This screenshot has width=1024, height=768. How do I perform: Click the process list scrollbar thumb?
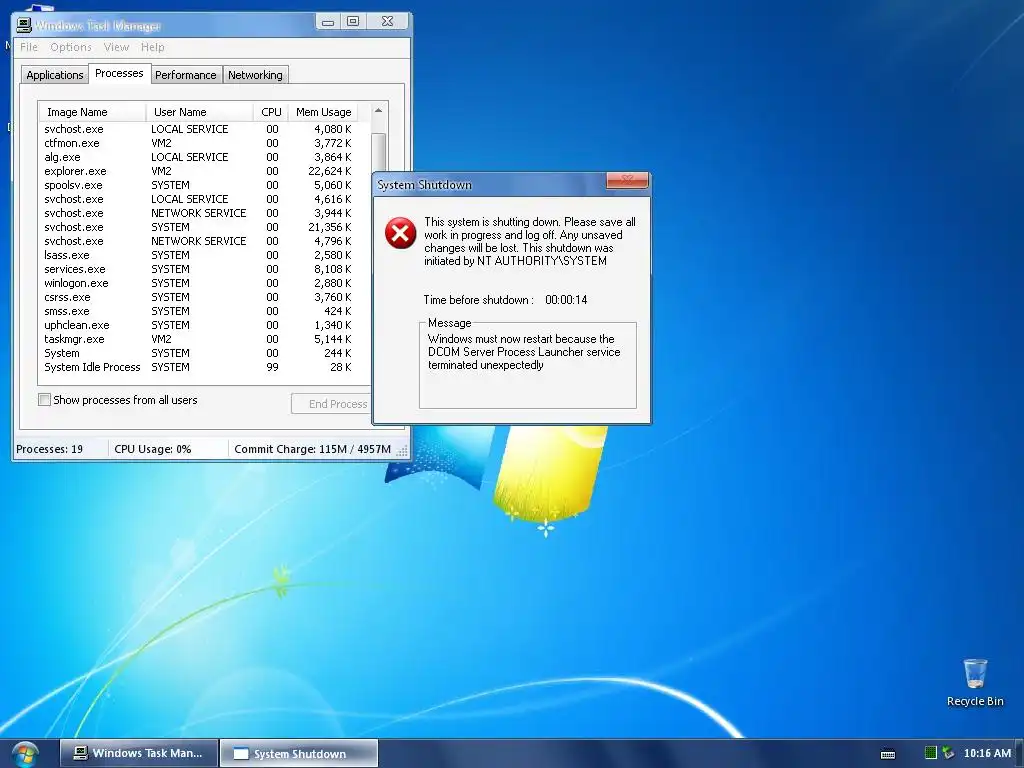point(378,153)
